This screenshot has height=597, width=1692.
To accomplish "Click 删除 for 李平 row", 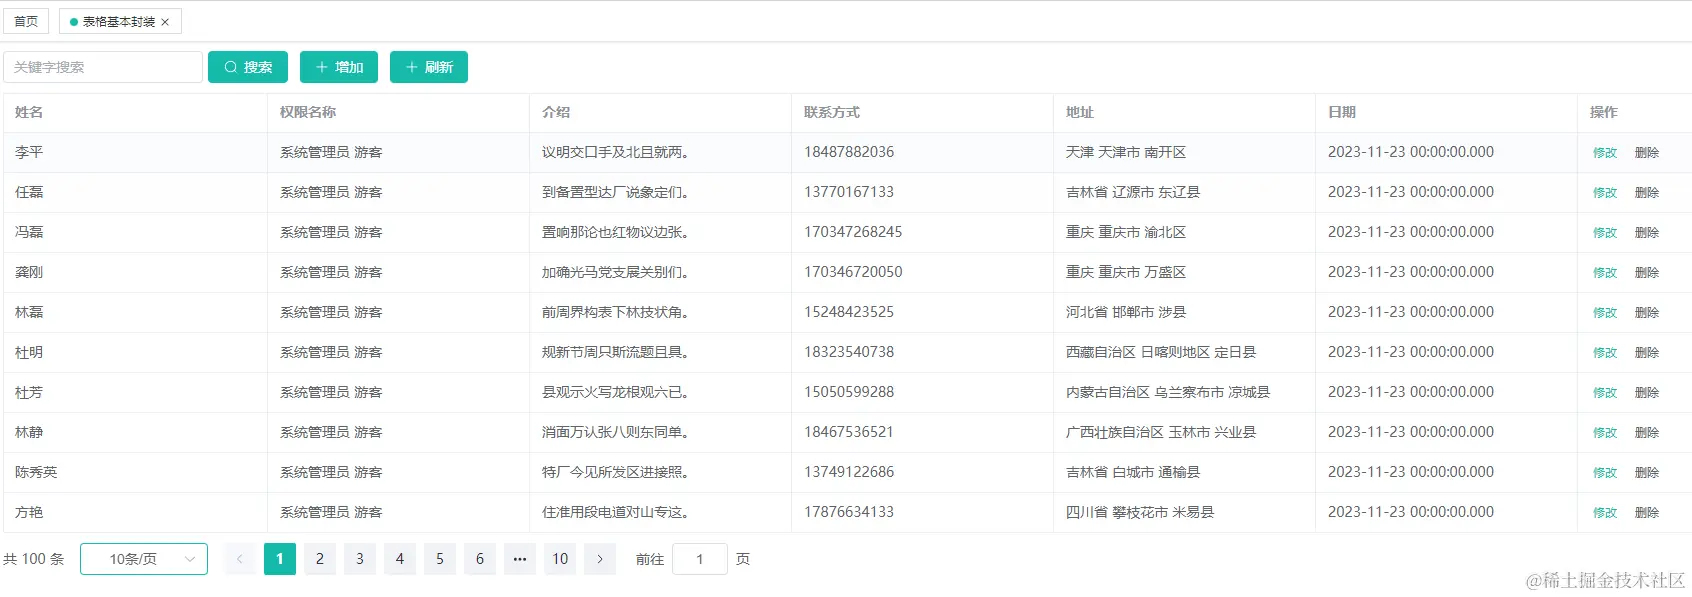I will point(1647,153).
